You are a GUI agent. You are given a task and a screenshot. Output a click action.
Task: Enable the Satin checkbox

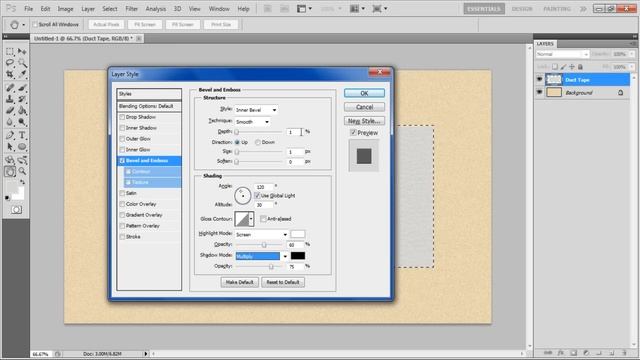(x=122, y=193)
